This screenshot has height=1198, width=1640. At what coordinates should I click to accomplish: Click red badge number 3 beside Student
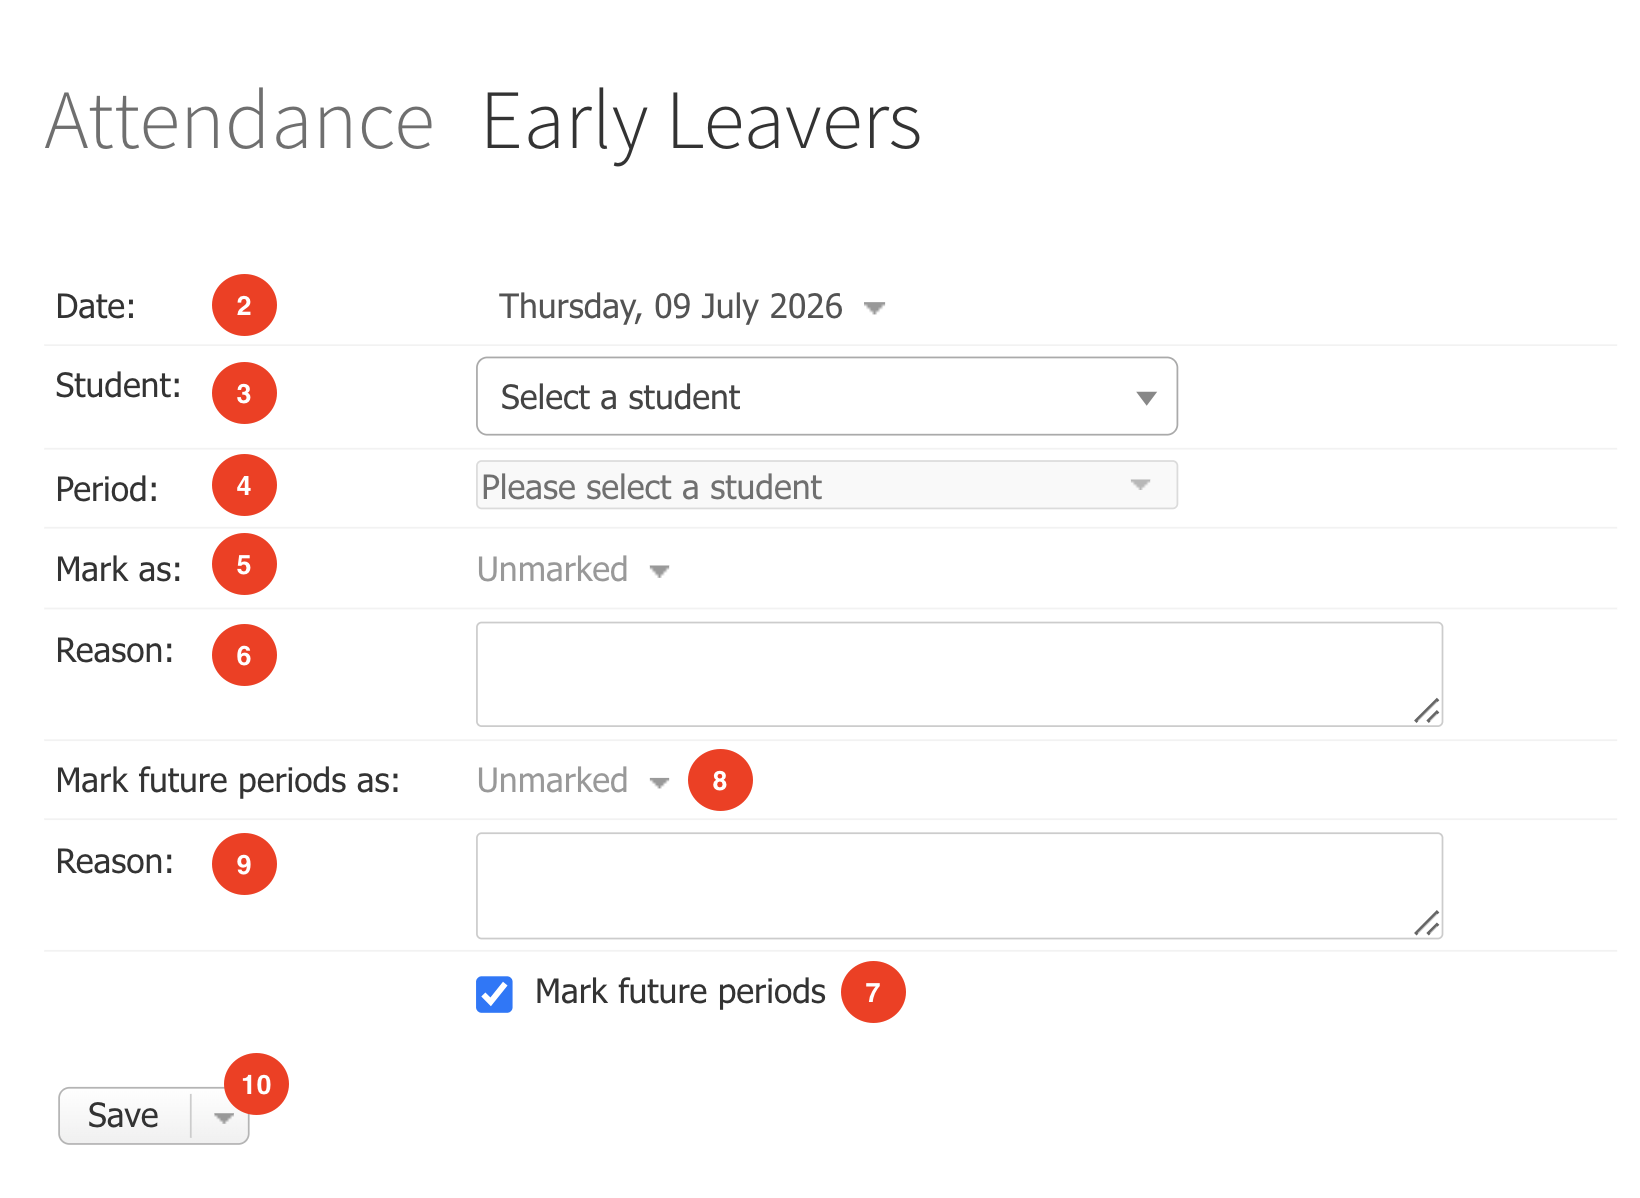tap(244, 393)
